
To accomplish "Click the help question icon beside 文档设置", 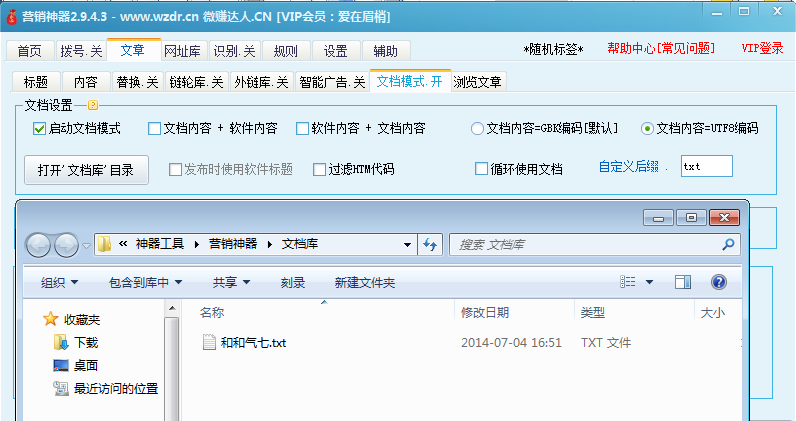I will click(x=93, y=105).
